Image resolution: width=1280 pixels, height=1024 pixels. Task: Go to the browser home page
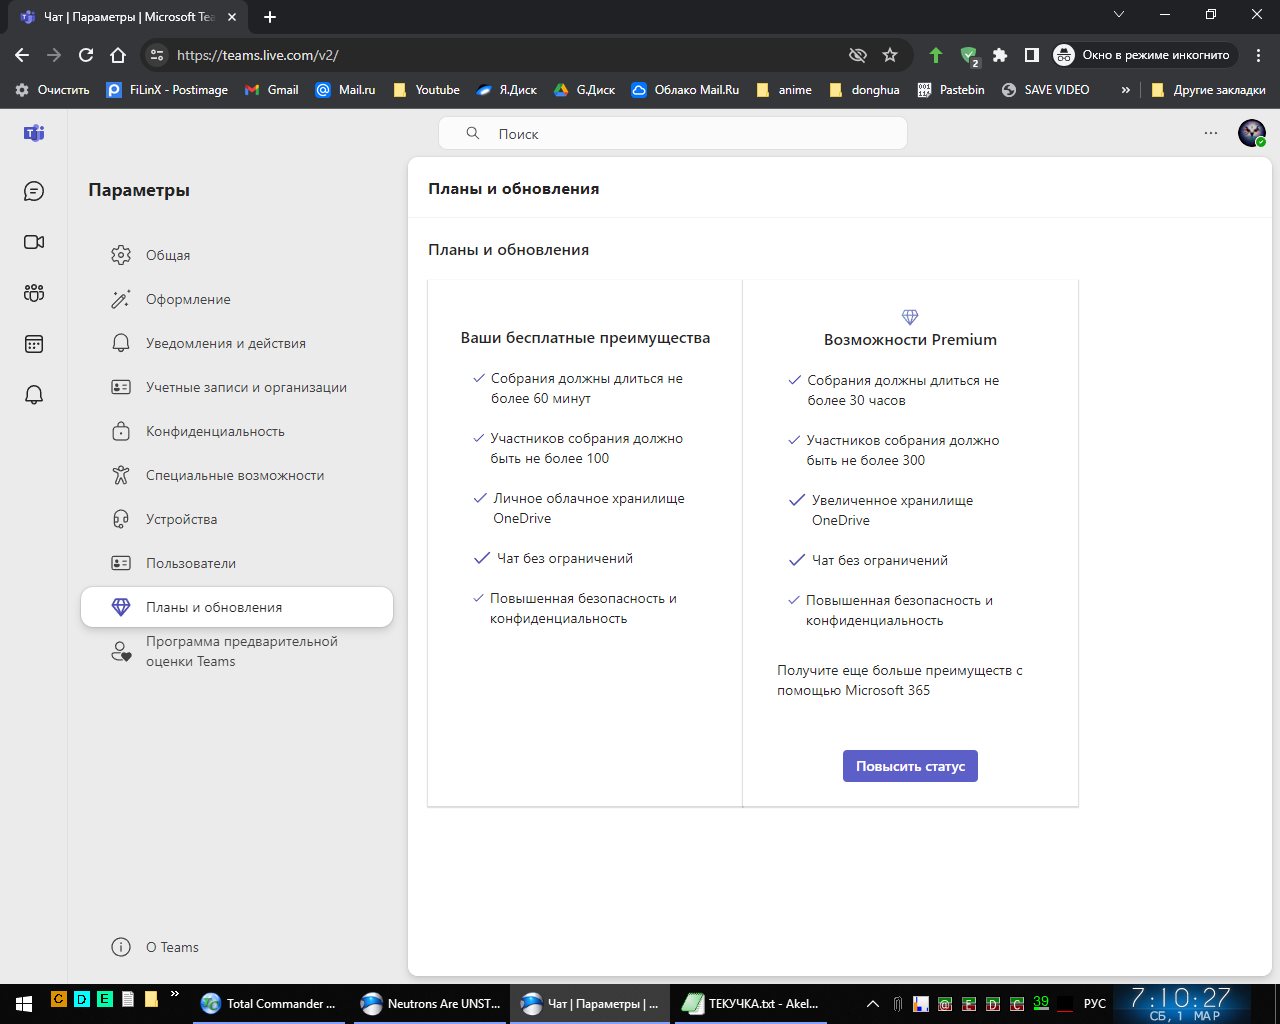coord(118,55)
